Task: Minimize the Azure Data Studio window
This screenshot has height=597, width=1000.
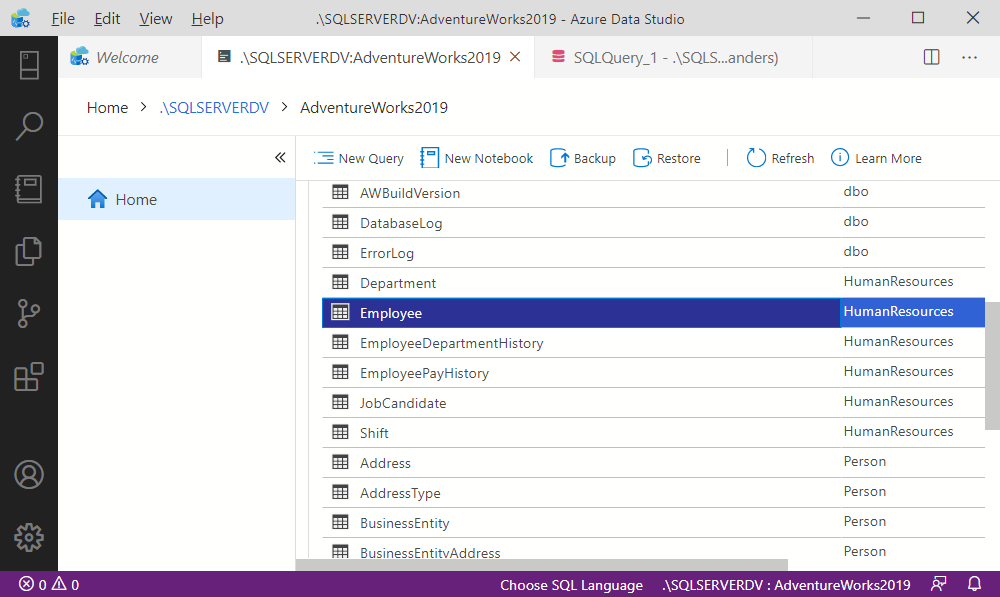Action: pos(864,18)
